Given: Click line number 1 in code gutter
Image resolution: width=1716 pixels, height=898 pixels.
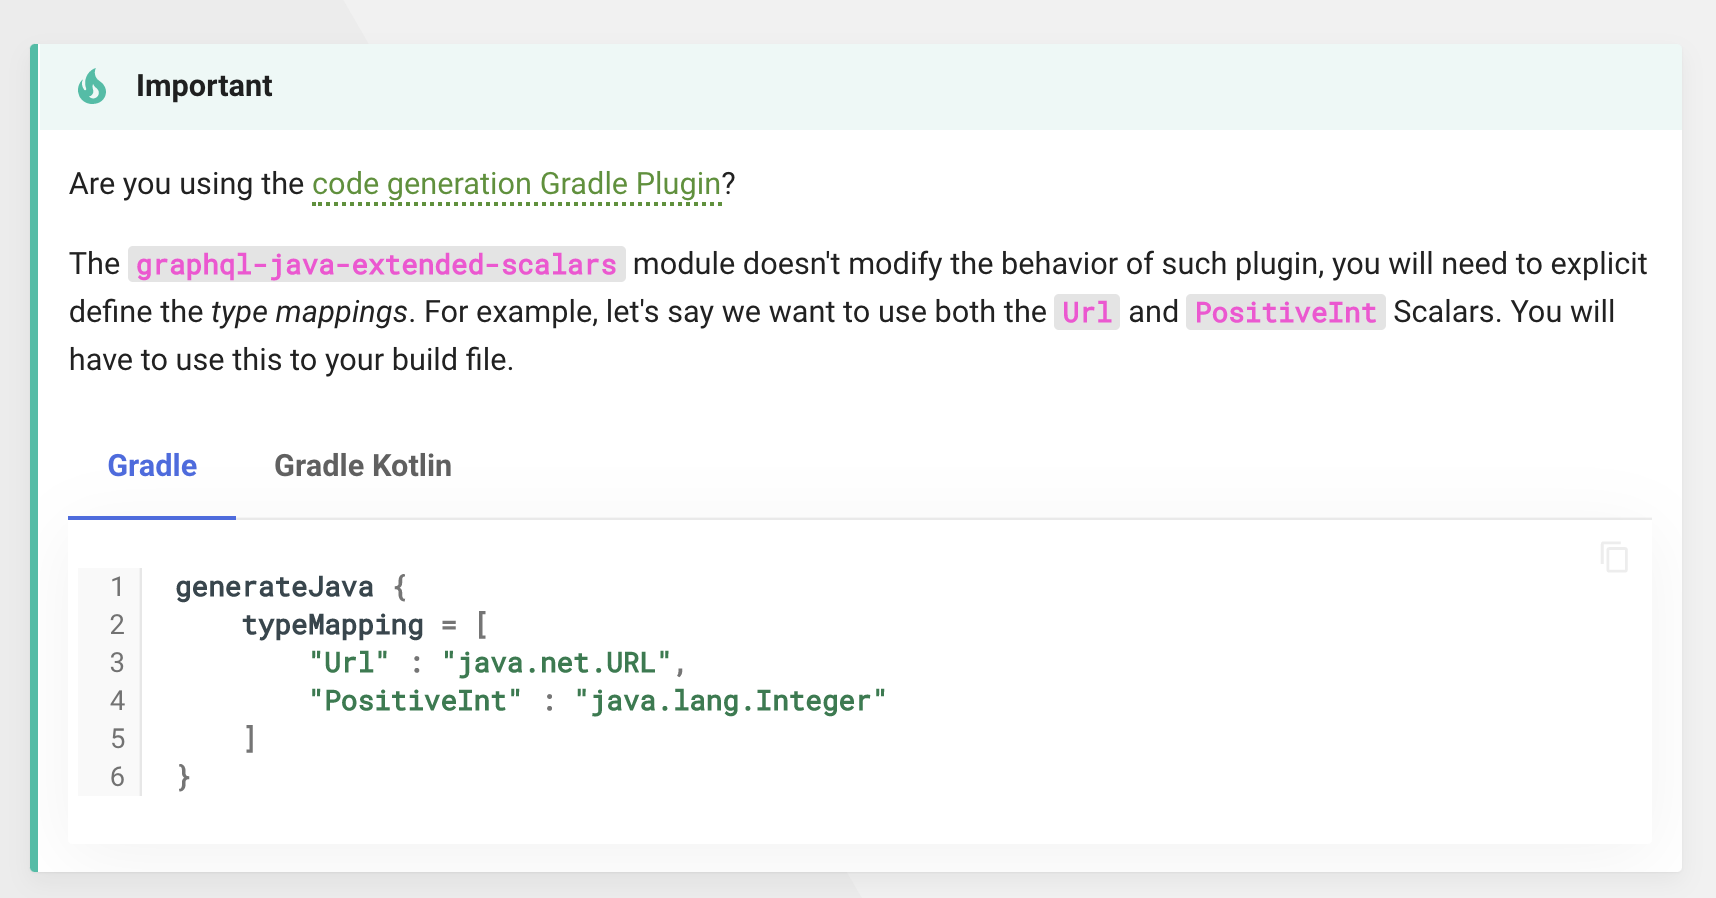Looking at the screenshot, I should 117,587.
